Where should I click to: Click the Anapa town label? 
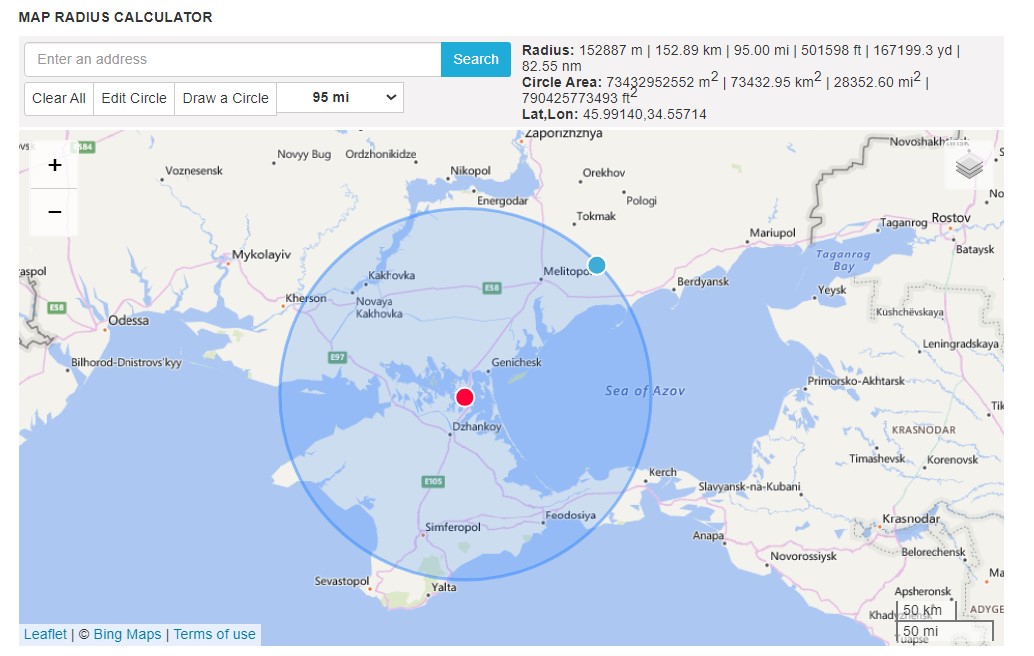click(708, 535)
